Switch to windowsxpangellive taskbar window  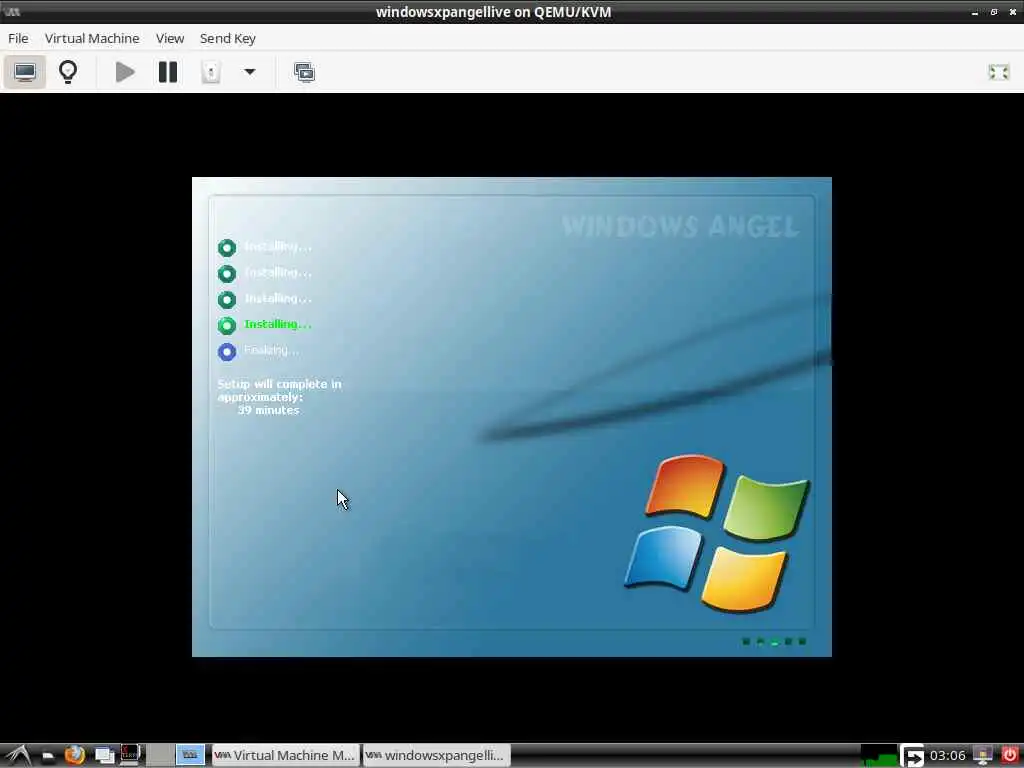click(x=436, y=756)
